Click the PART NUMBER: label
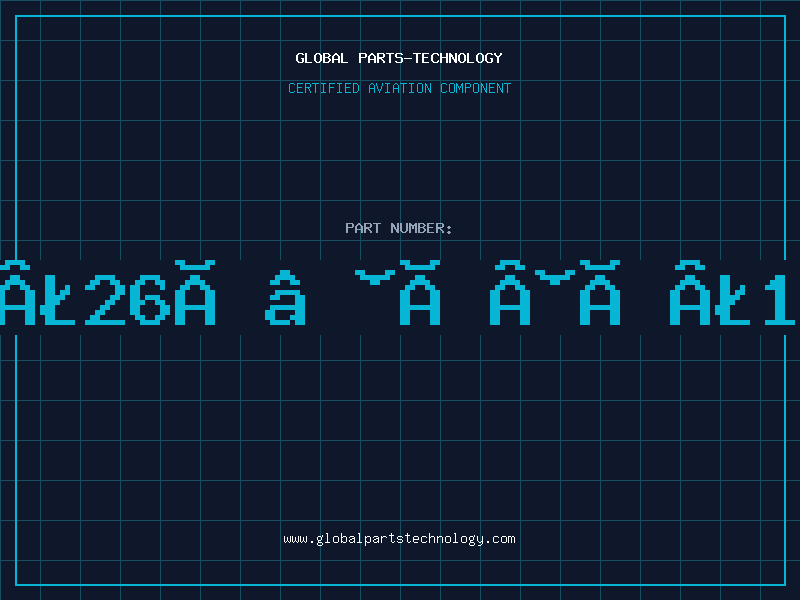The width and height of the screenshot is (800, 600). (x=399, y=228)
